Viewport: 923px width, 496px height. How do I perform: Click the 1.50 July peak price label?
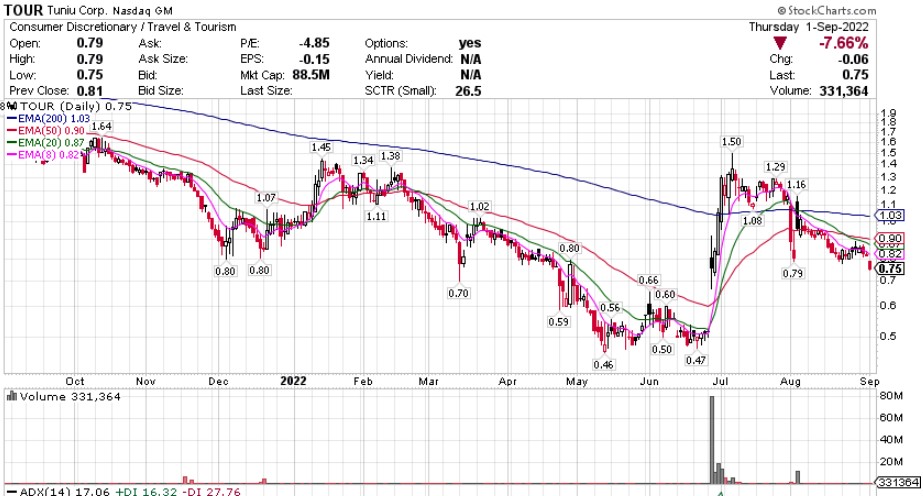pyautogui.click(x=732, y=142)
